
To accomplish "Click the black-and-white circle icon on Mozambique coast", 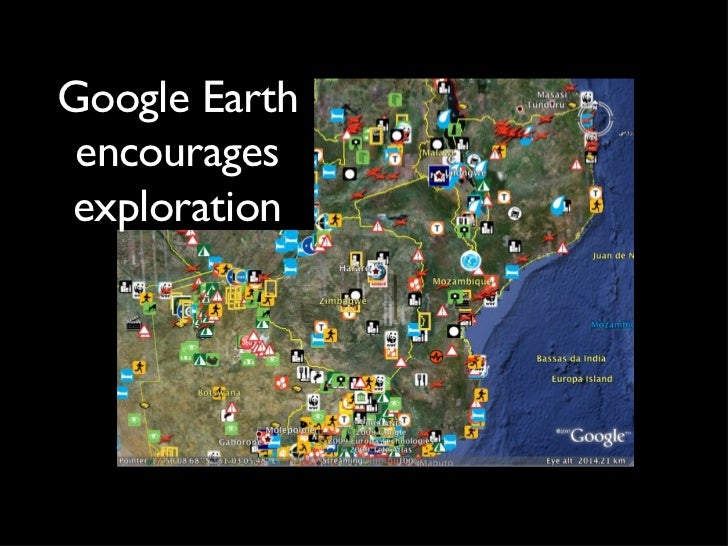I will tap(454, 332).
